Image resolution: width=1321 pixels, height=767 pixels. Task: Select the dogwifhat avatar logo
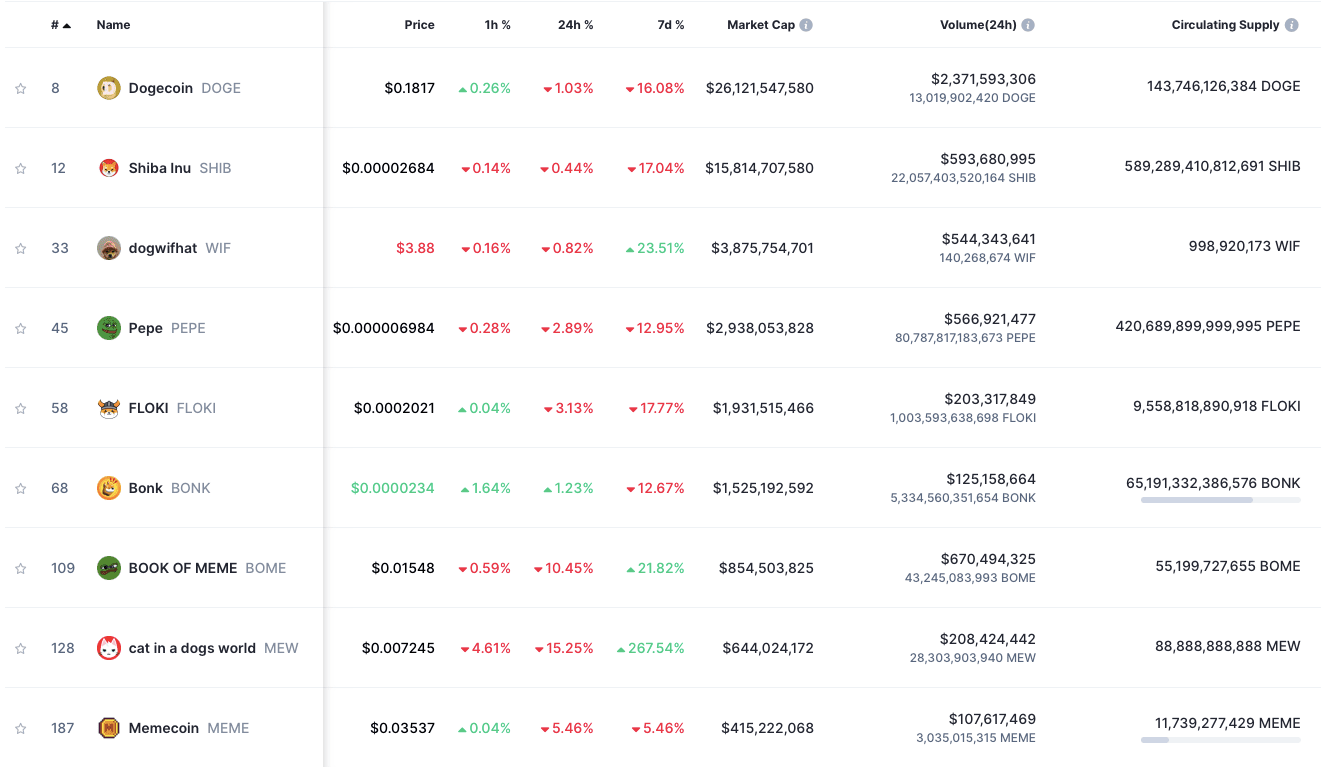[109, 248]
